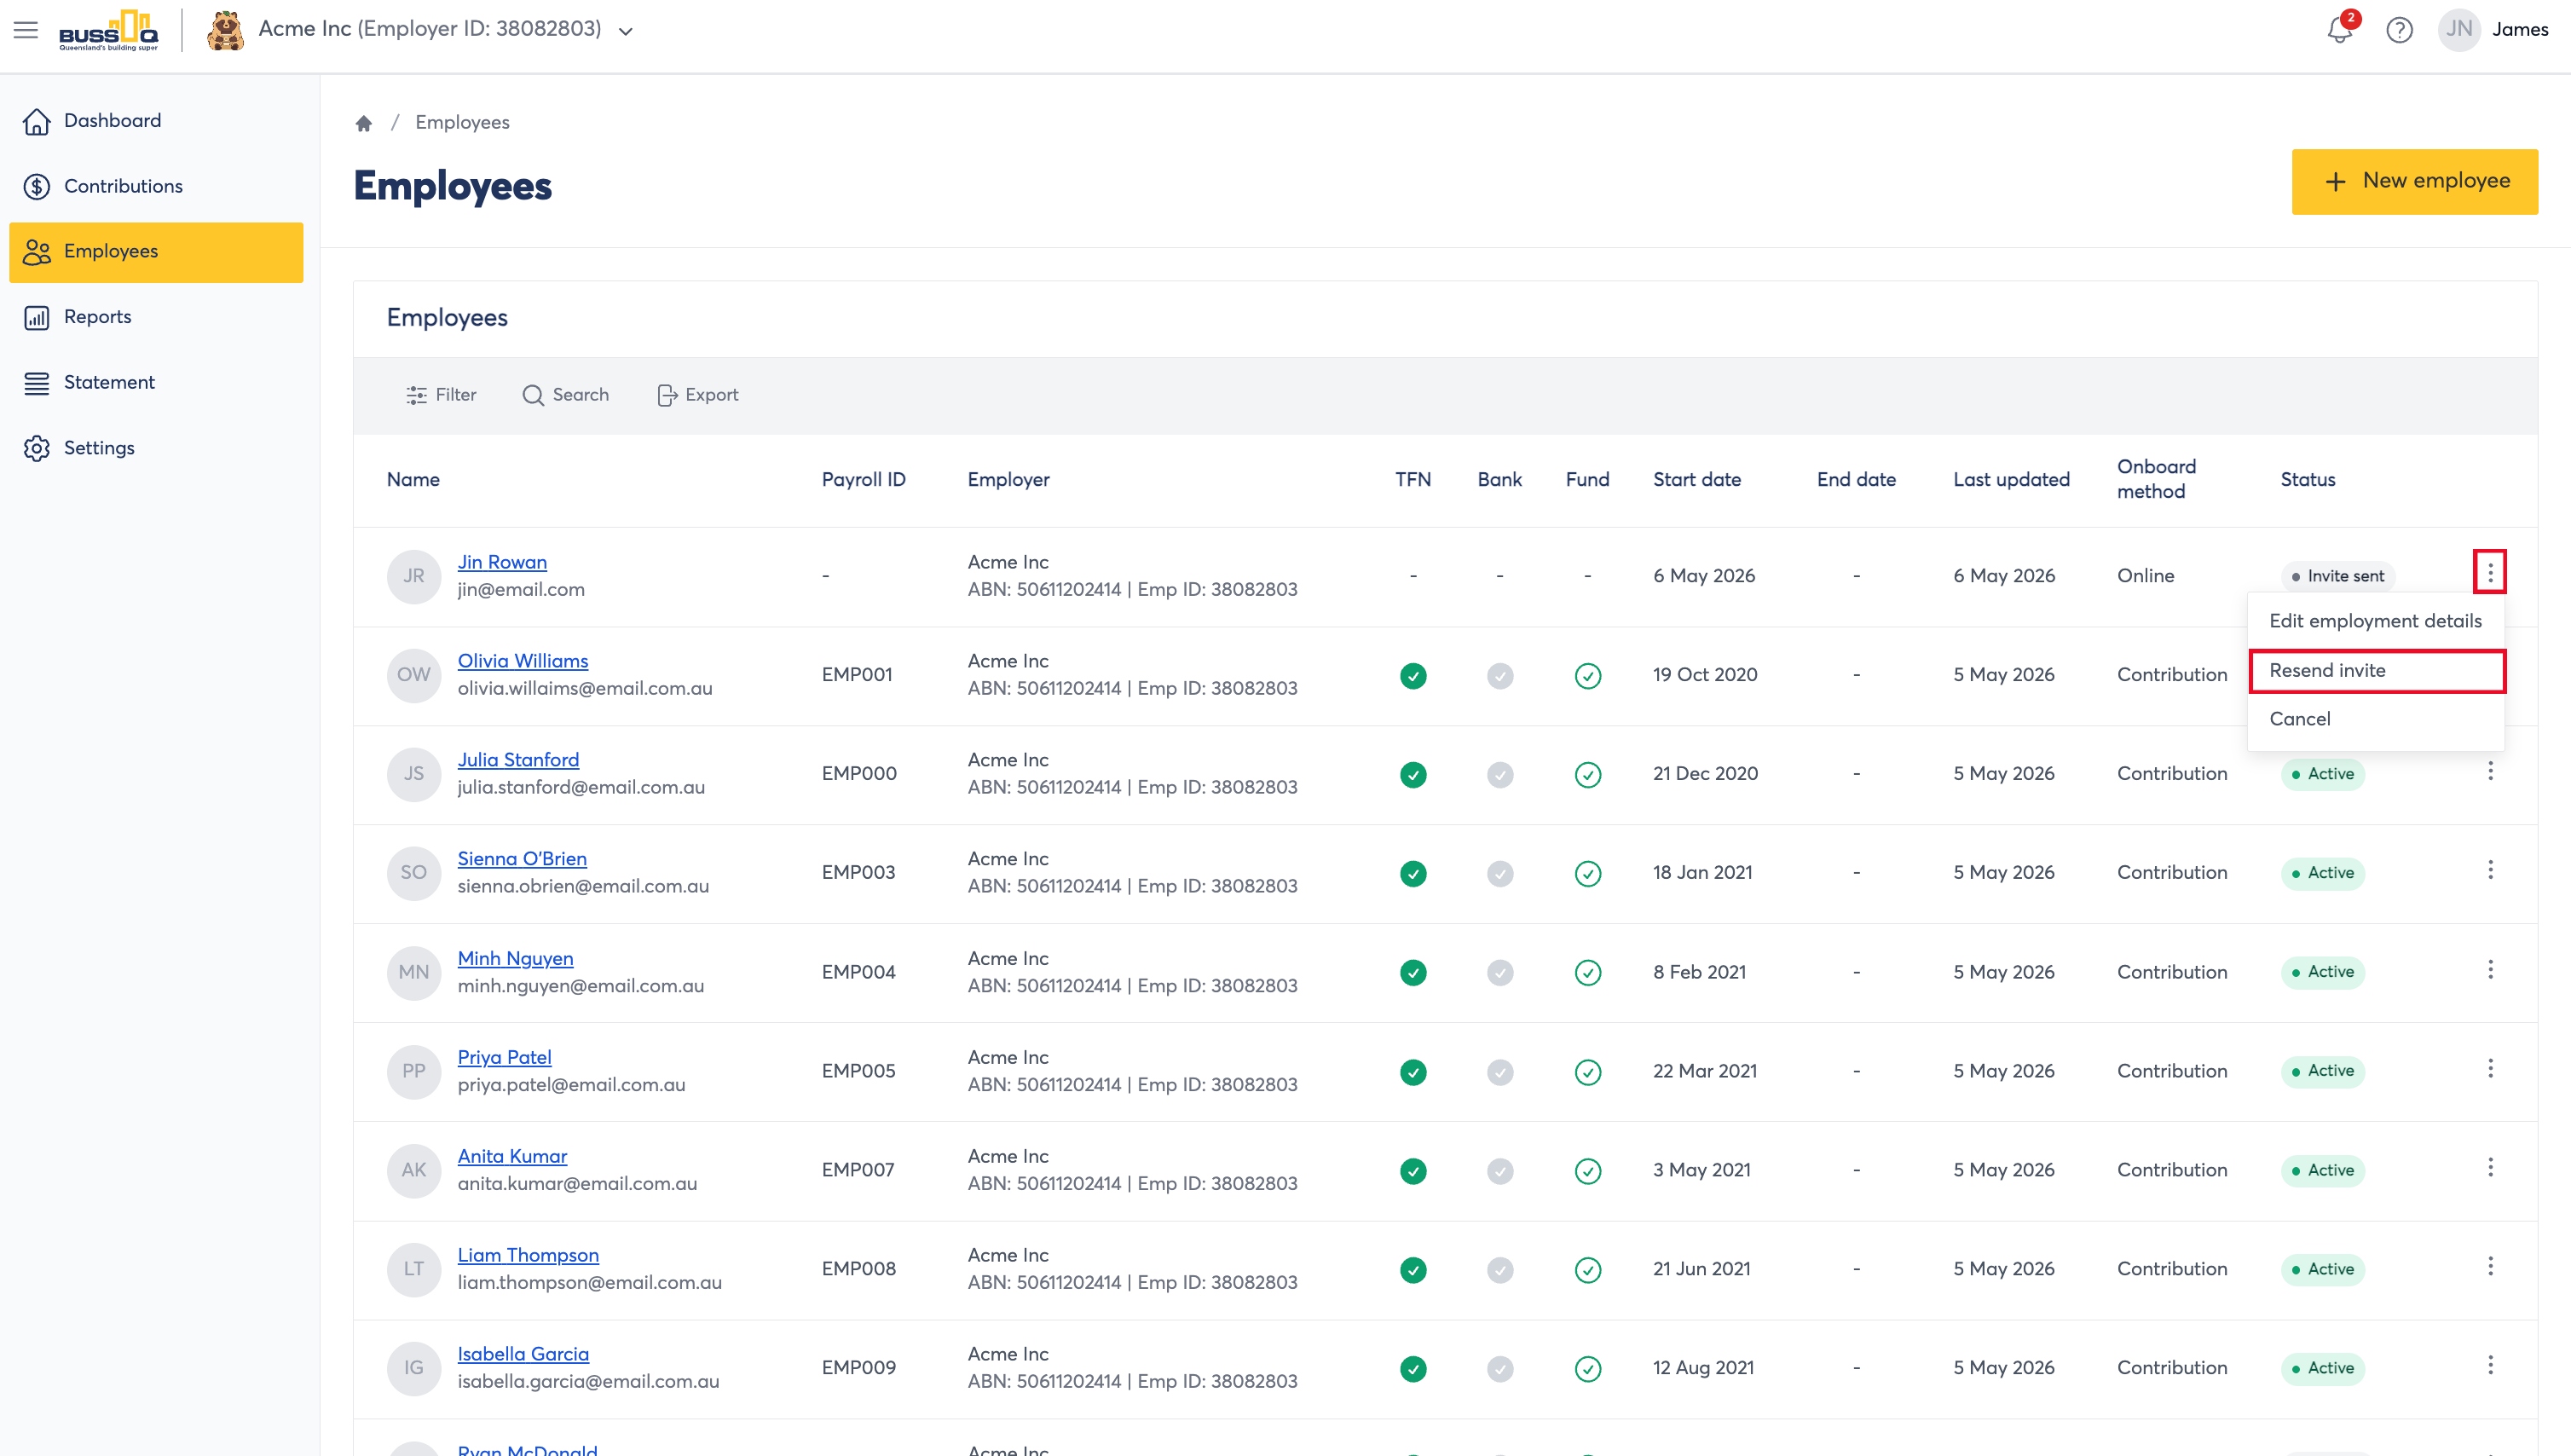Select Resend invite from the menu
Image resolution: width=2571 pixels, height=1456 pixels.
point(2376,670)
